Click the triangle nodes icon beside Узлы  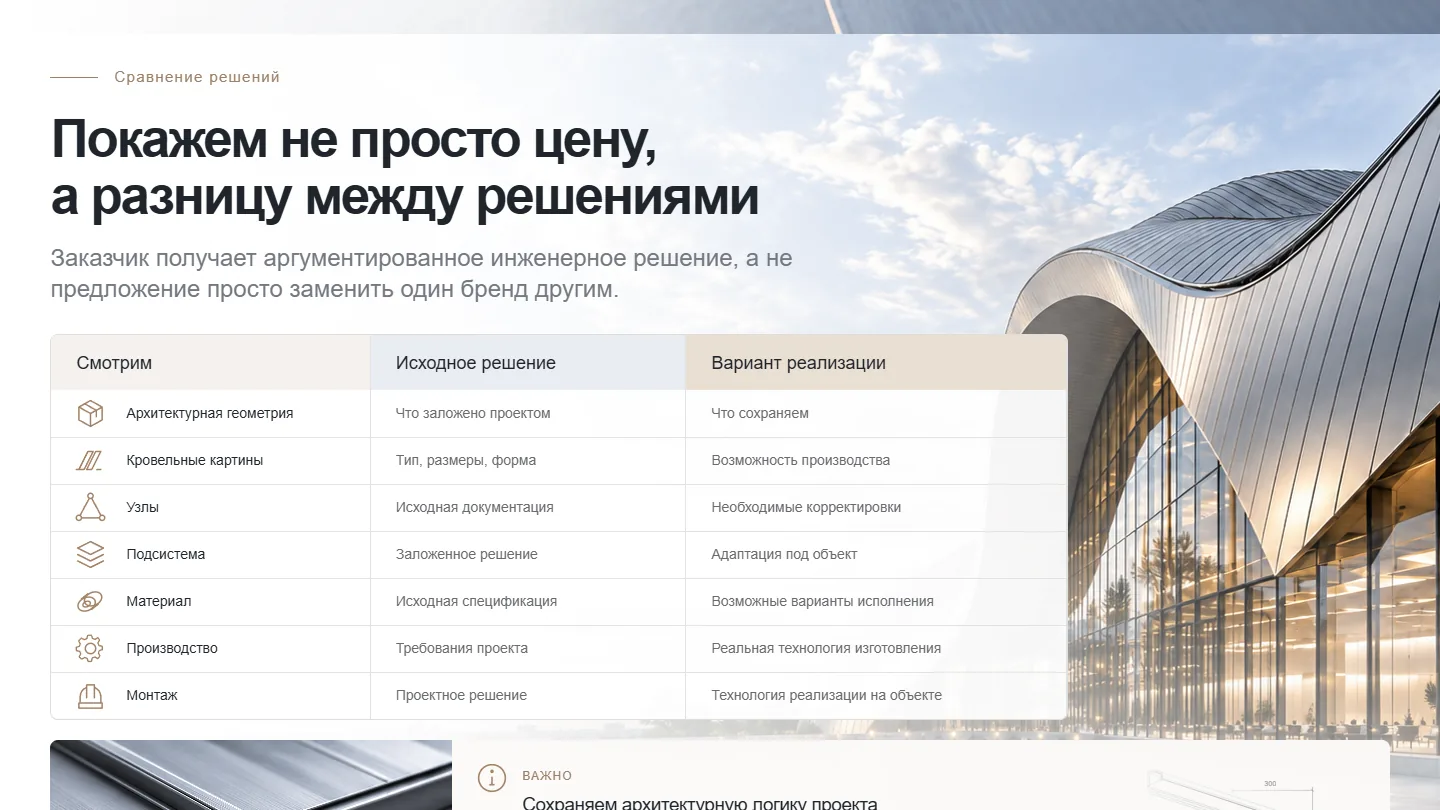pyautogui.click(x=90, y=507)
